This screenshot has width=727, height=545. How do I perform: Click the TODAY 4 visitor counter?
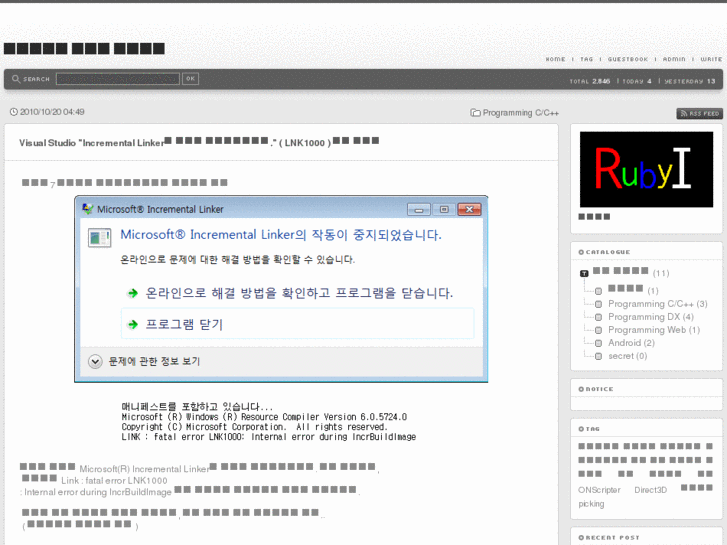click(x=637, y=81)
